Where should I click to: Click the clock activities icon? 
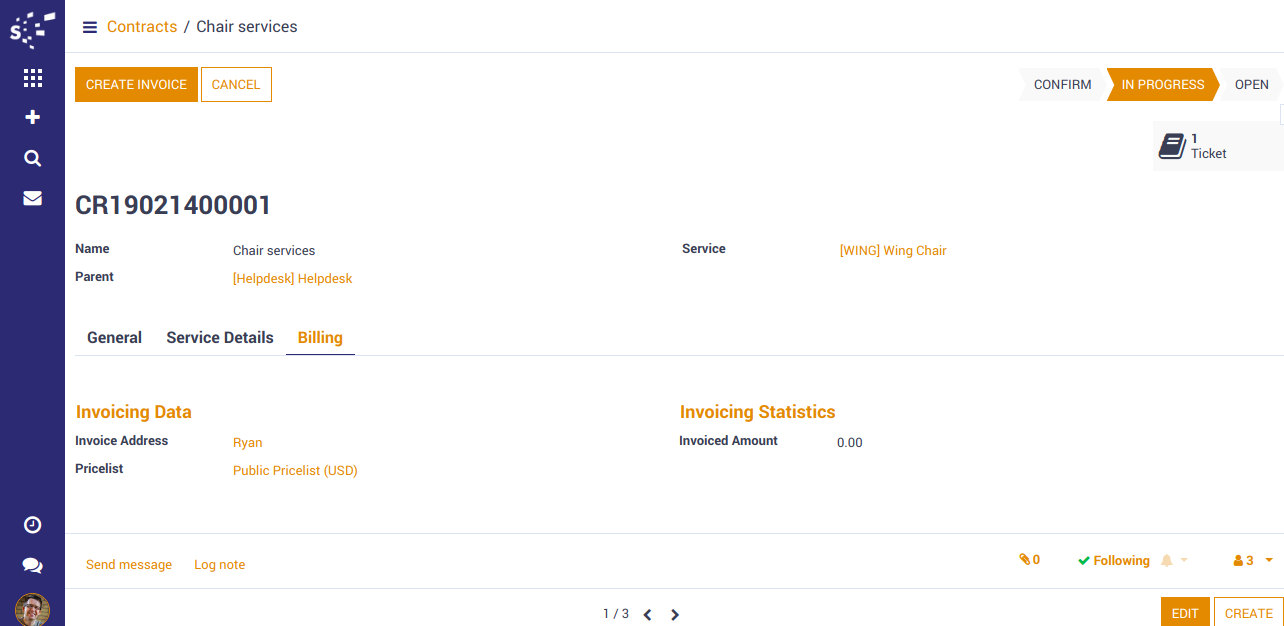click(x=32, y=525)
